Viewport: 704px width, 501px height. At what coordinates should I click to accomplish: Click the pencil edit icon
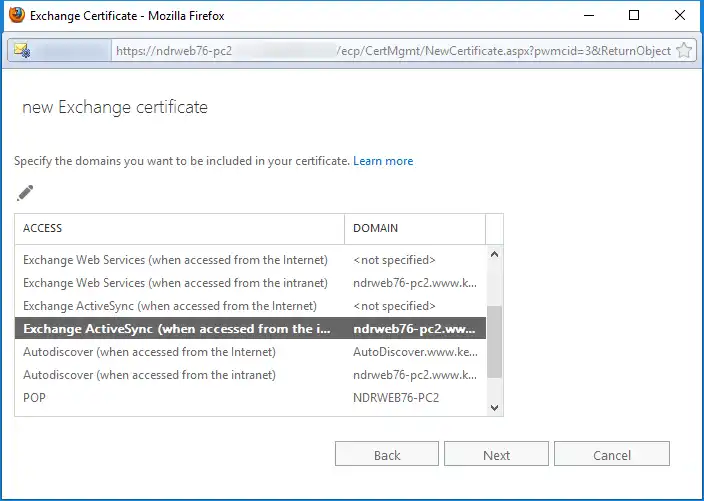(25, 193)
